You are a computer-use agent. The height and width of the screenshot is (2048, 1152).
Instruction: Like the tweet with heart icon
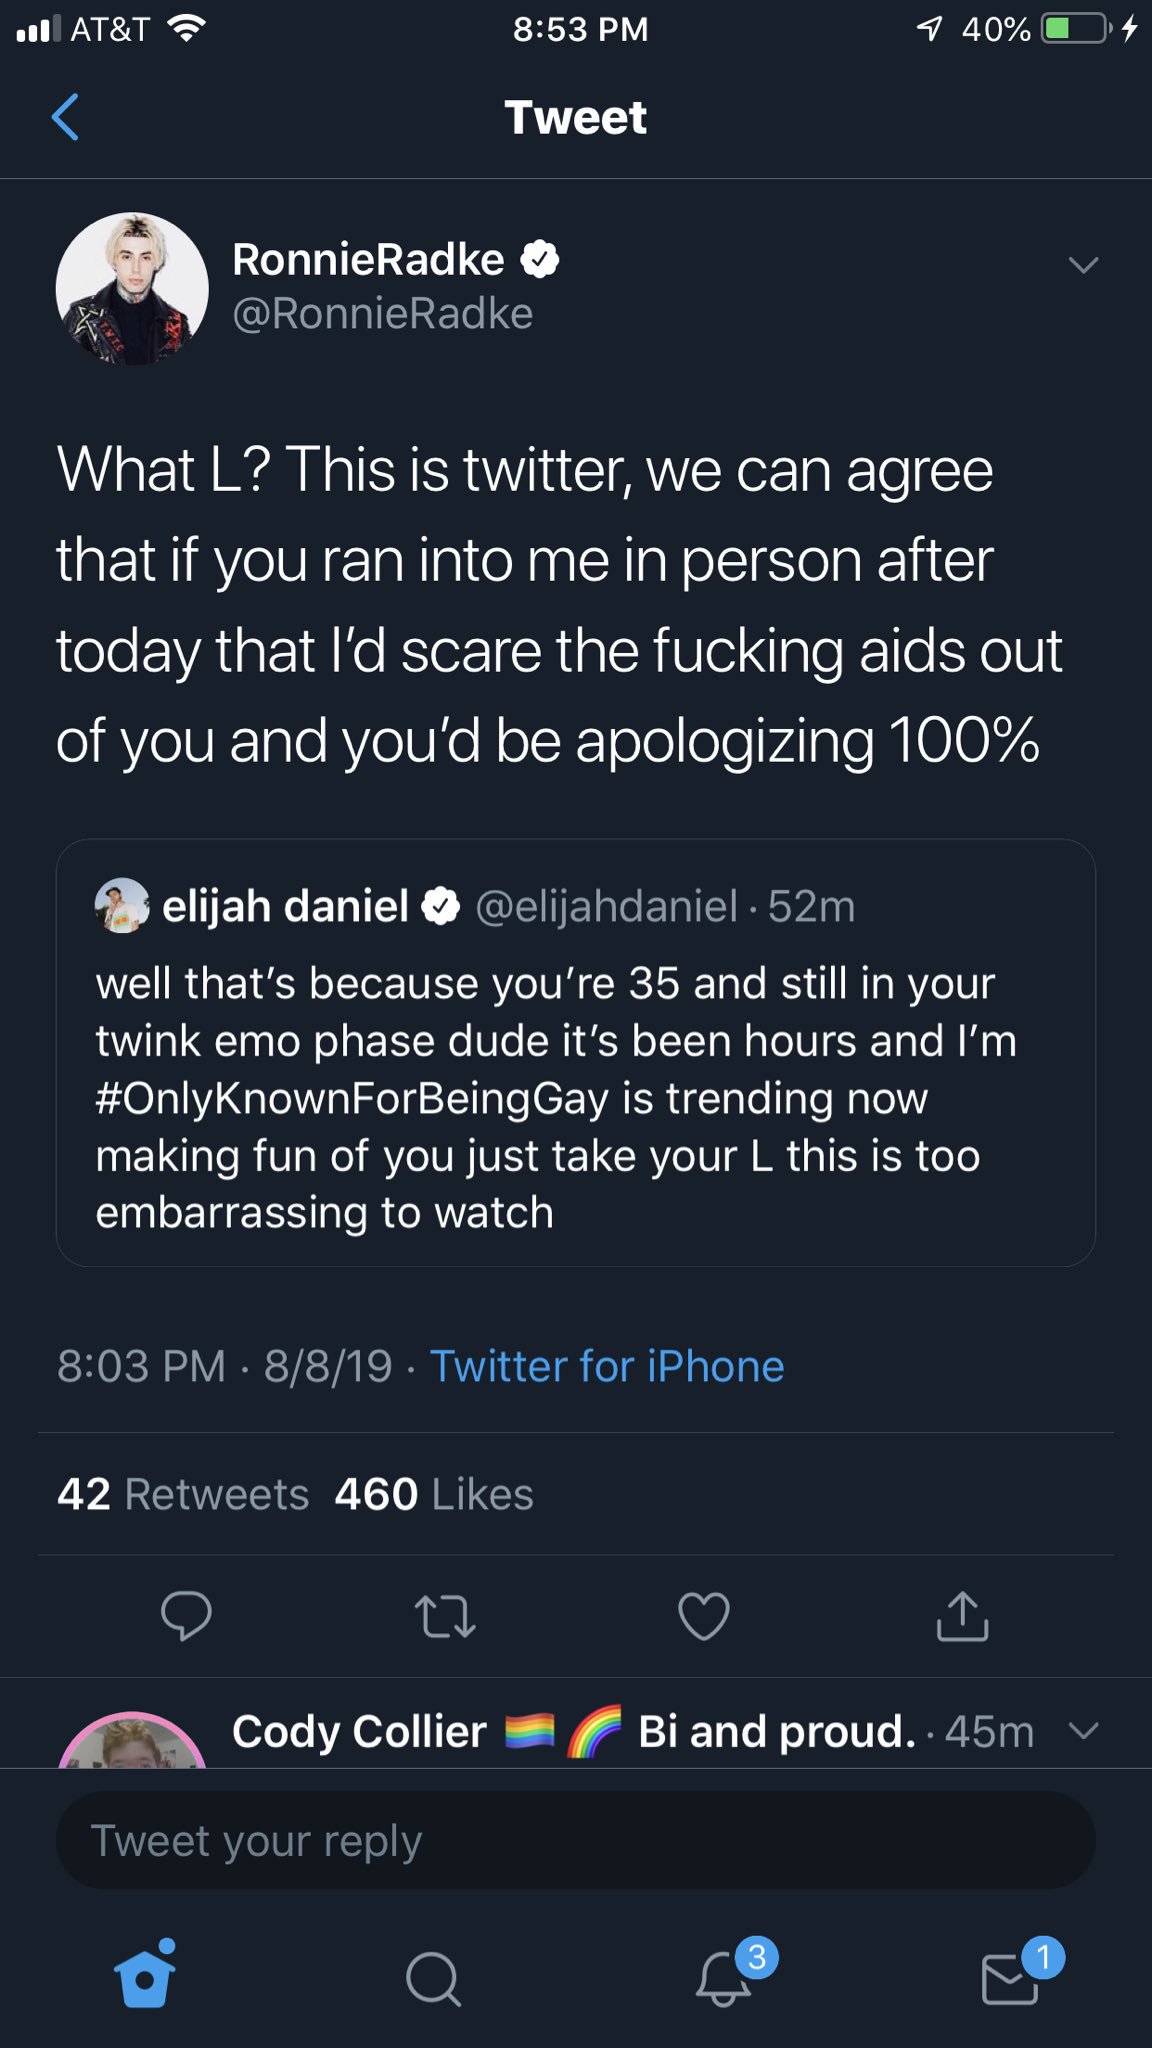coord(704,1616)
